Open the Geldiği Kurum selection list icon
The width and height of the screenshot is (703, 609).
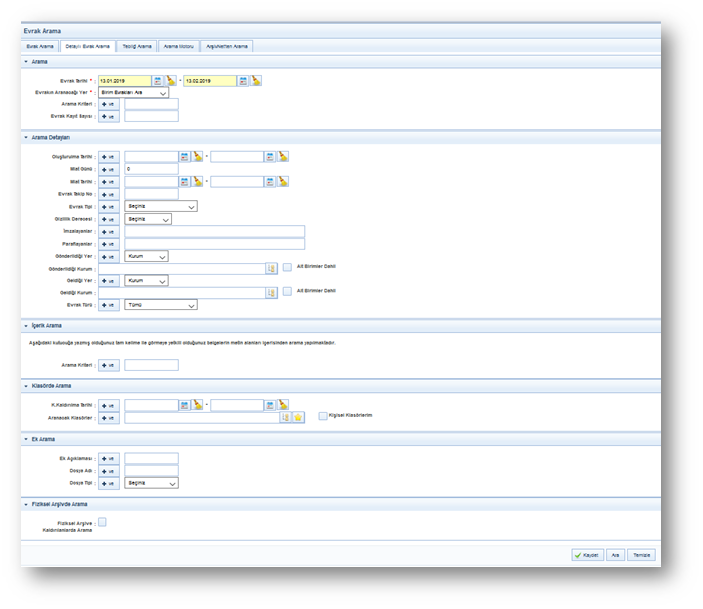[x=270, y=292]
